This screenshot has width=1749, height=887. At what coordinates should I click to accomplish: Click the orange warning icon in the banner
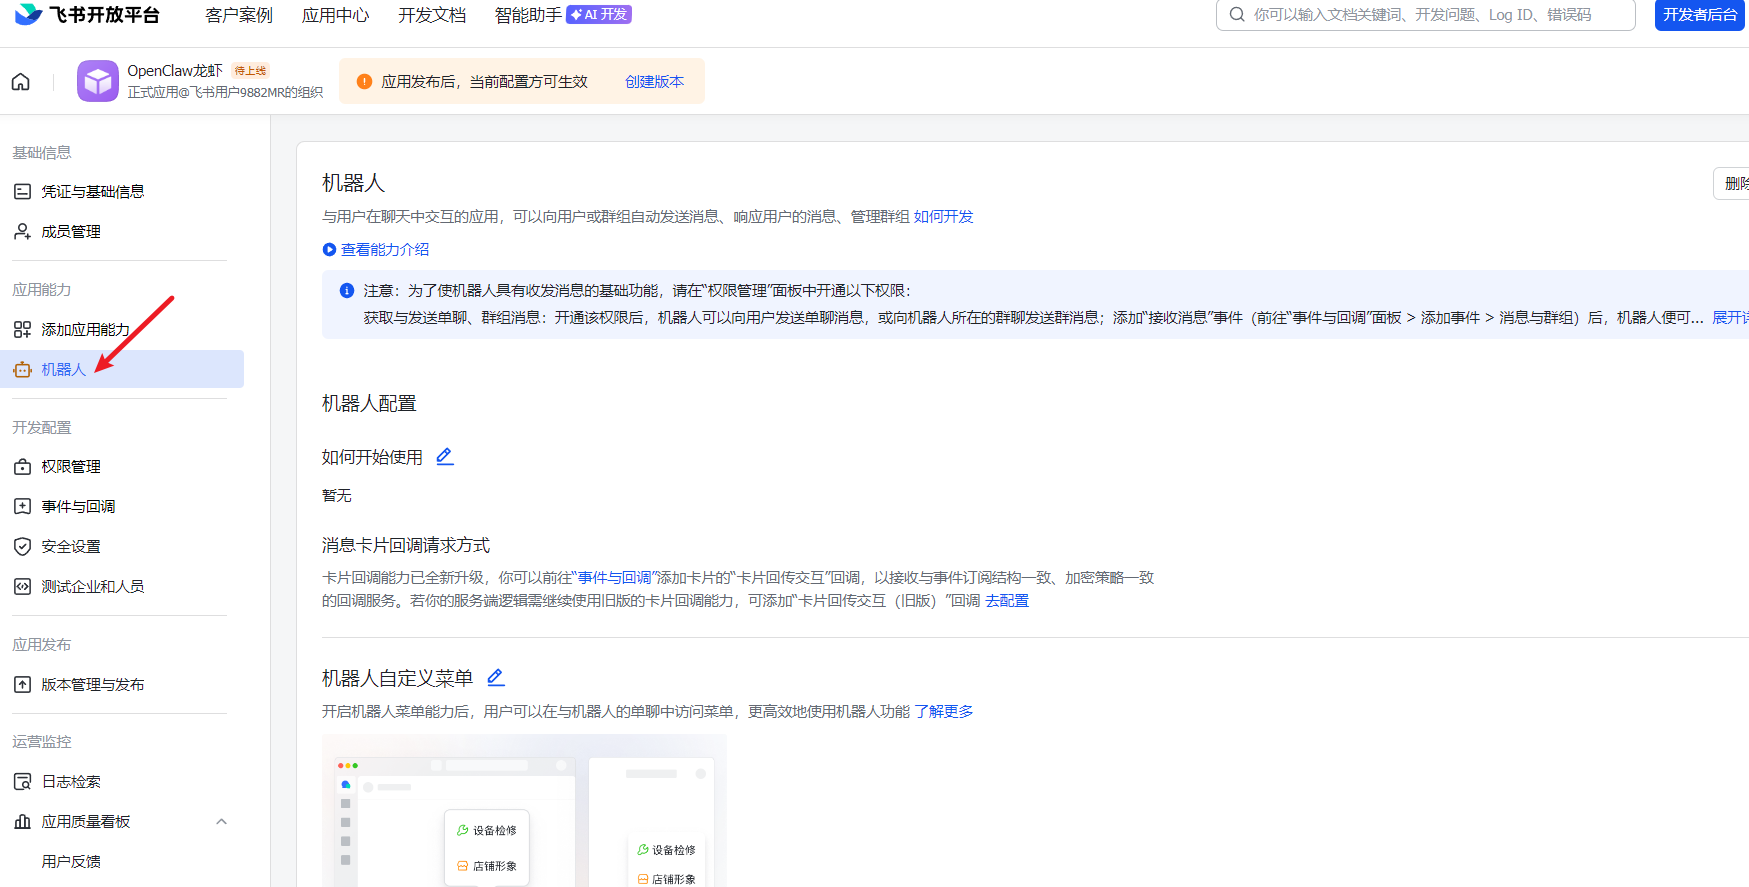[x=365, y=82]
